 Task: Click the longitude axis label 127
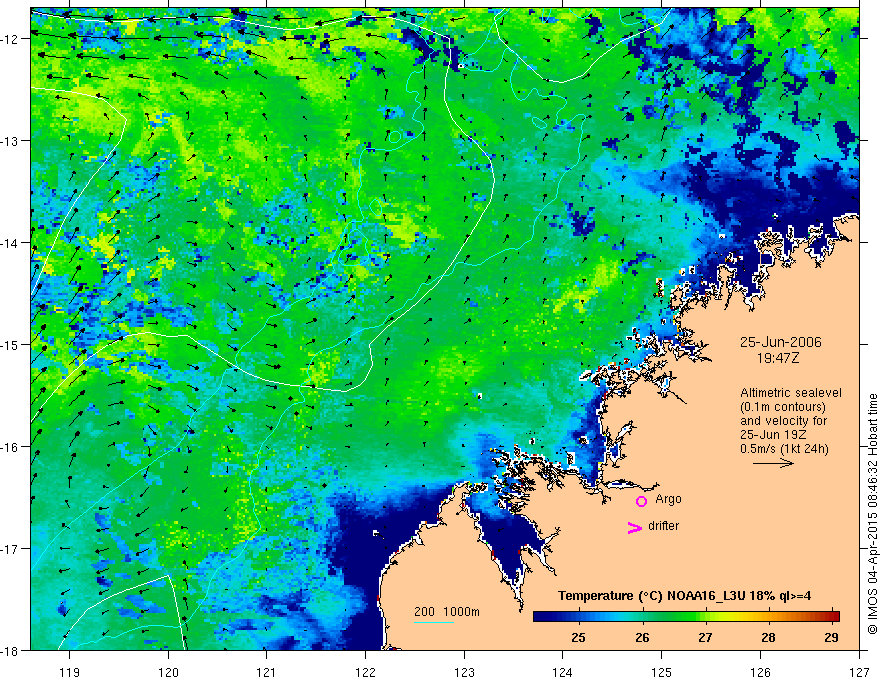click(859, 672)
